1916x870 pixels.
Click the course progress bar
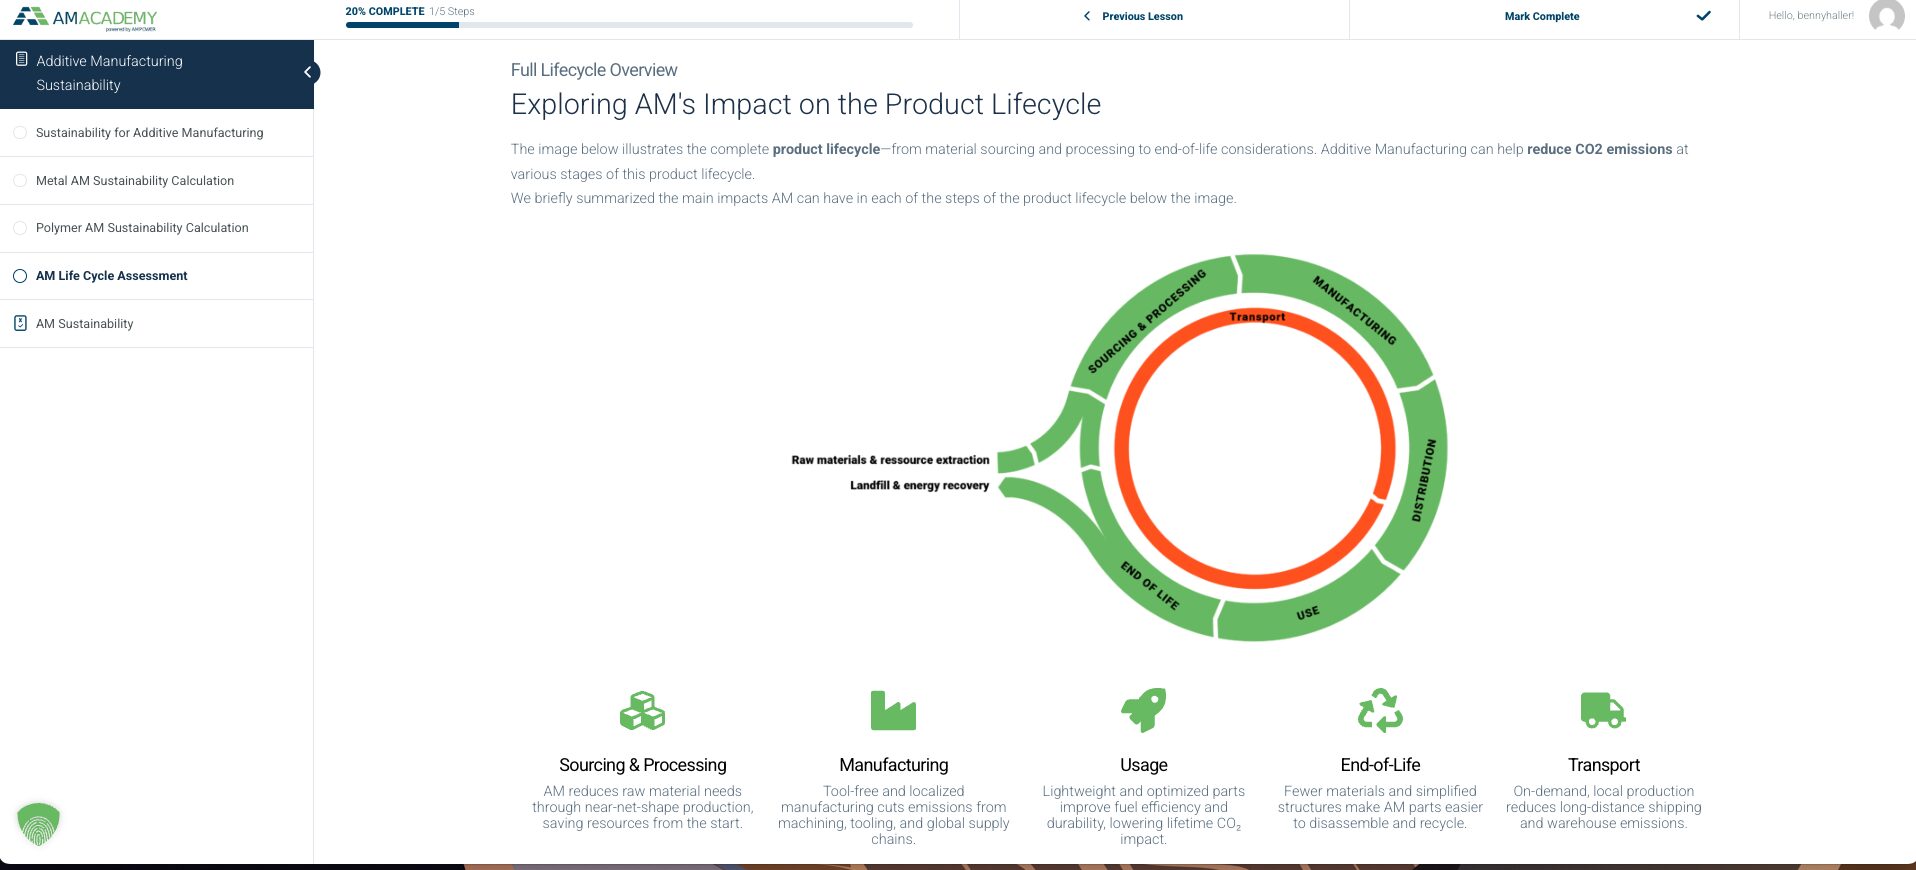pos(629,25)
